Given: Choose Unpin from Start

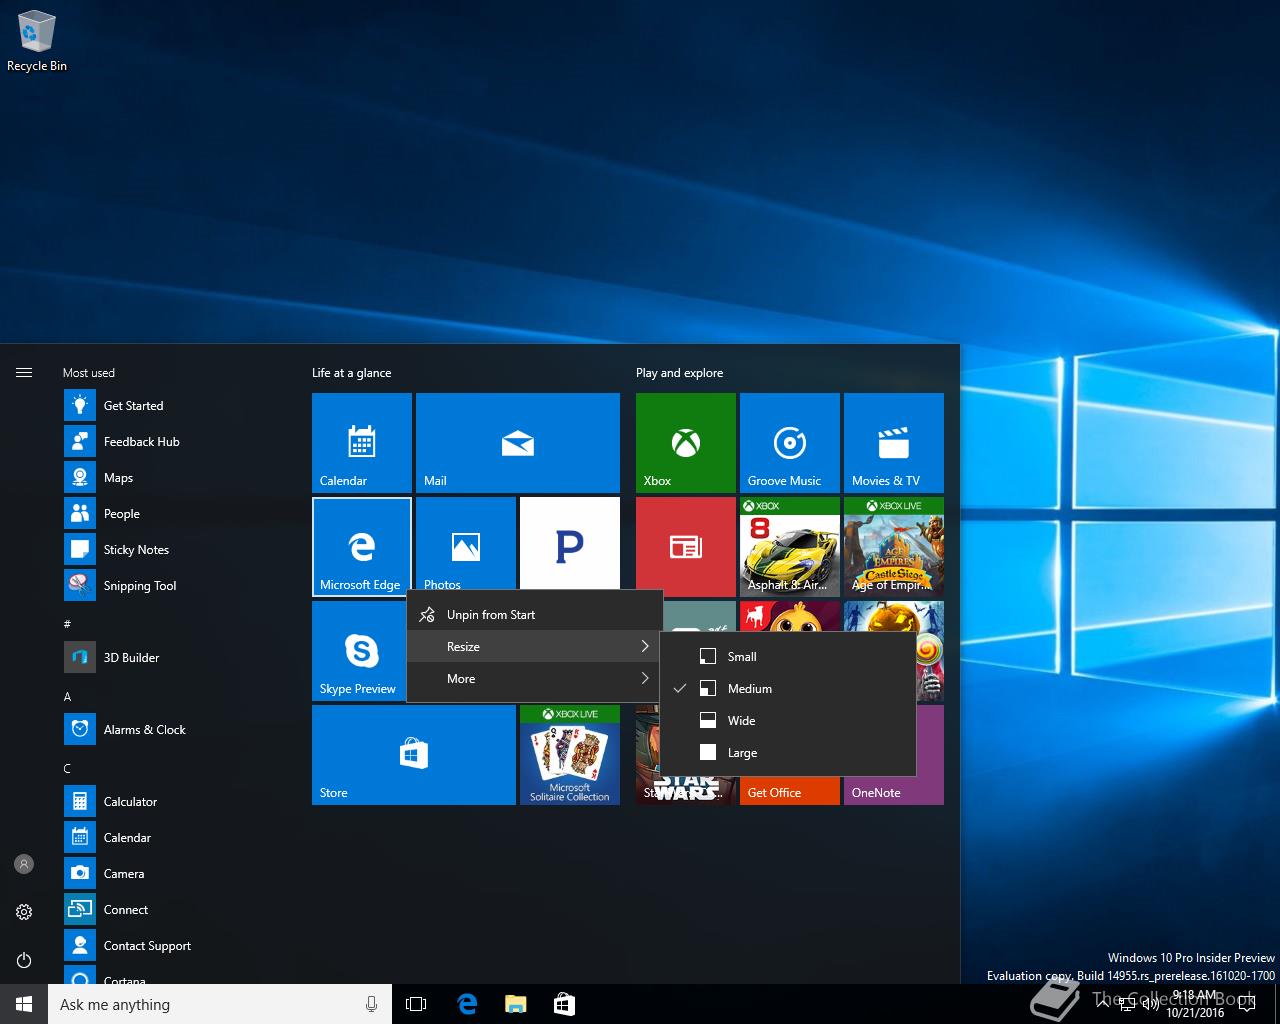Looking at the screenshot, I should [535, 615].
